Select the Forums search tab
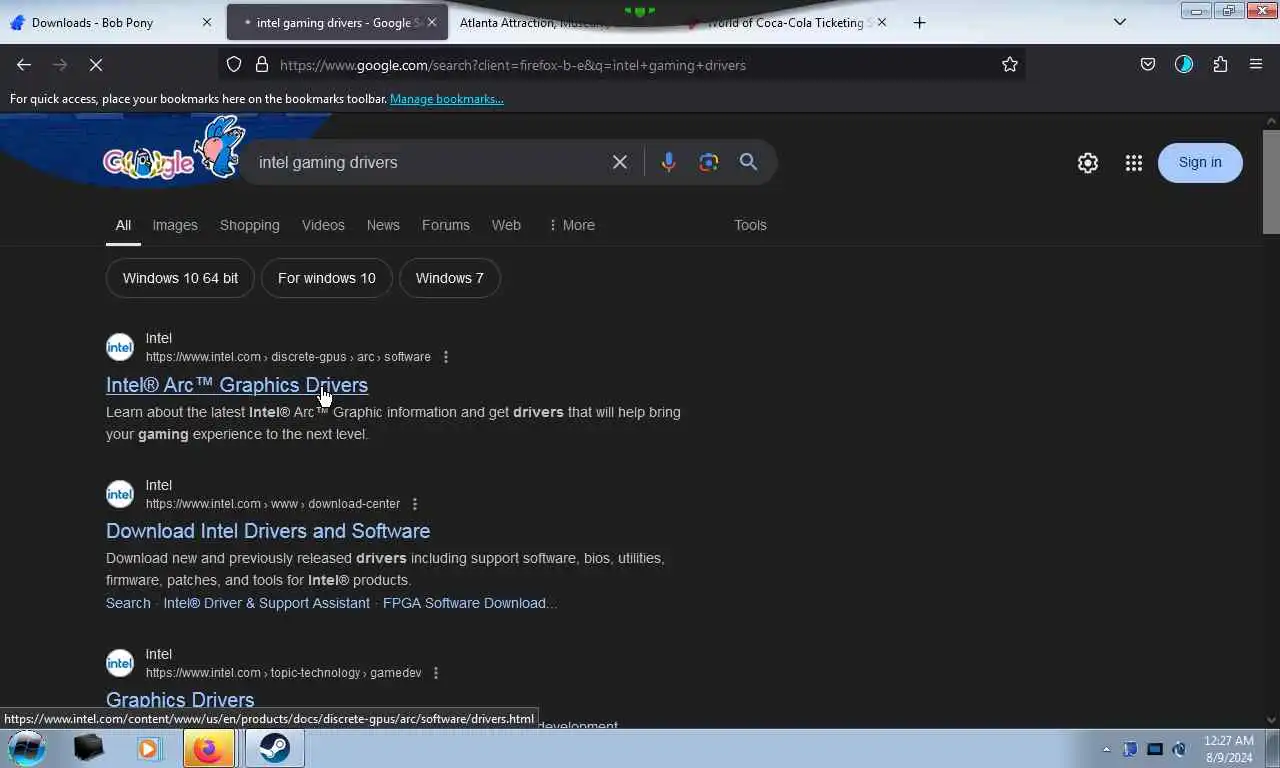Screen dimensions: 1280x768 click(446, 225)
